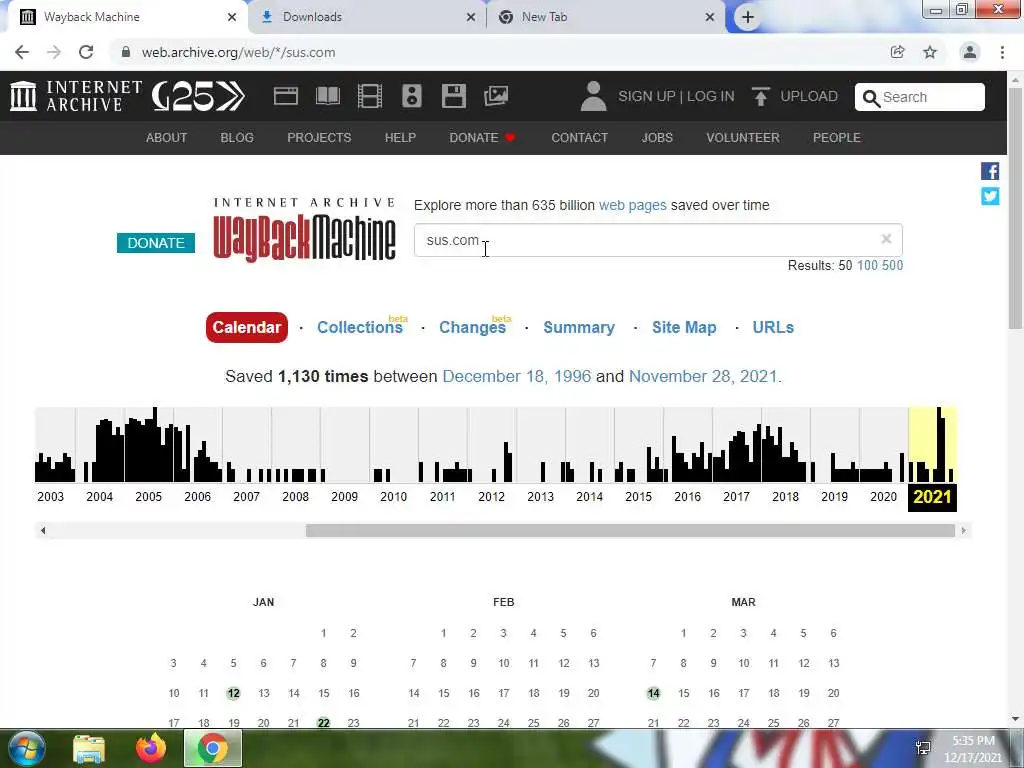Open January 12 snapshot

coord(234,693)
